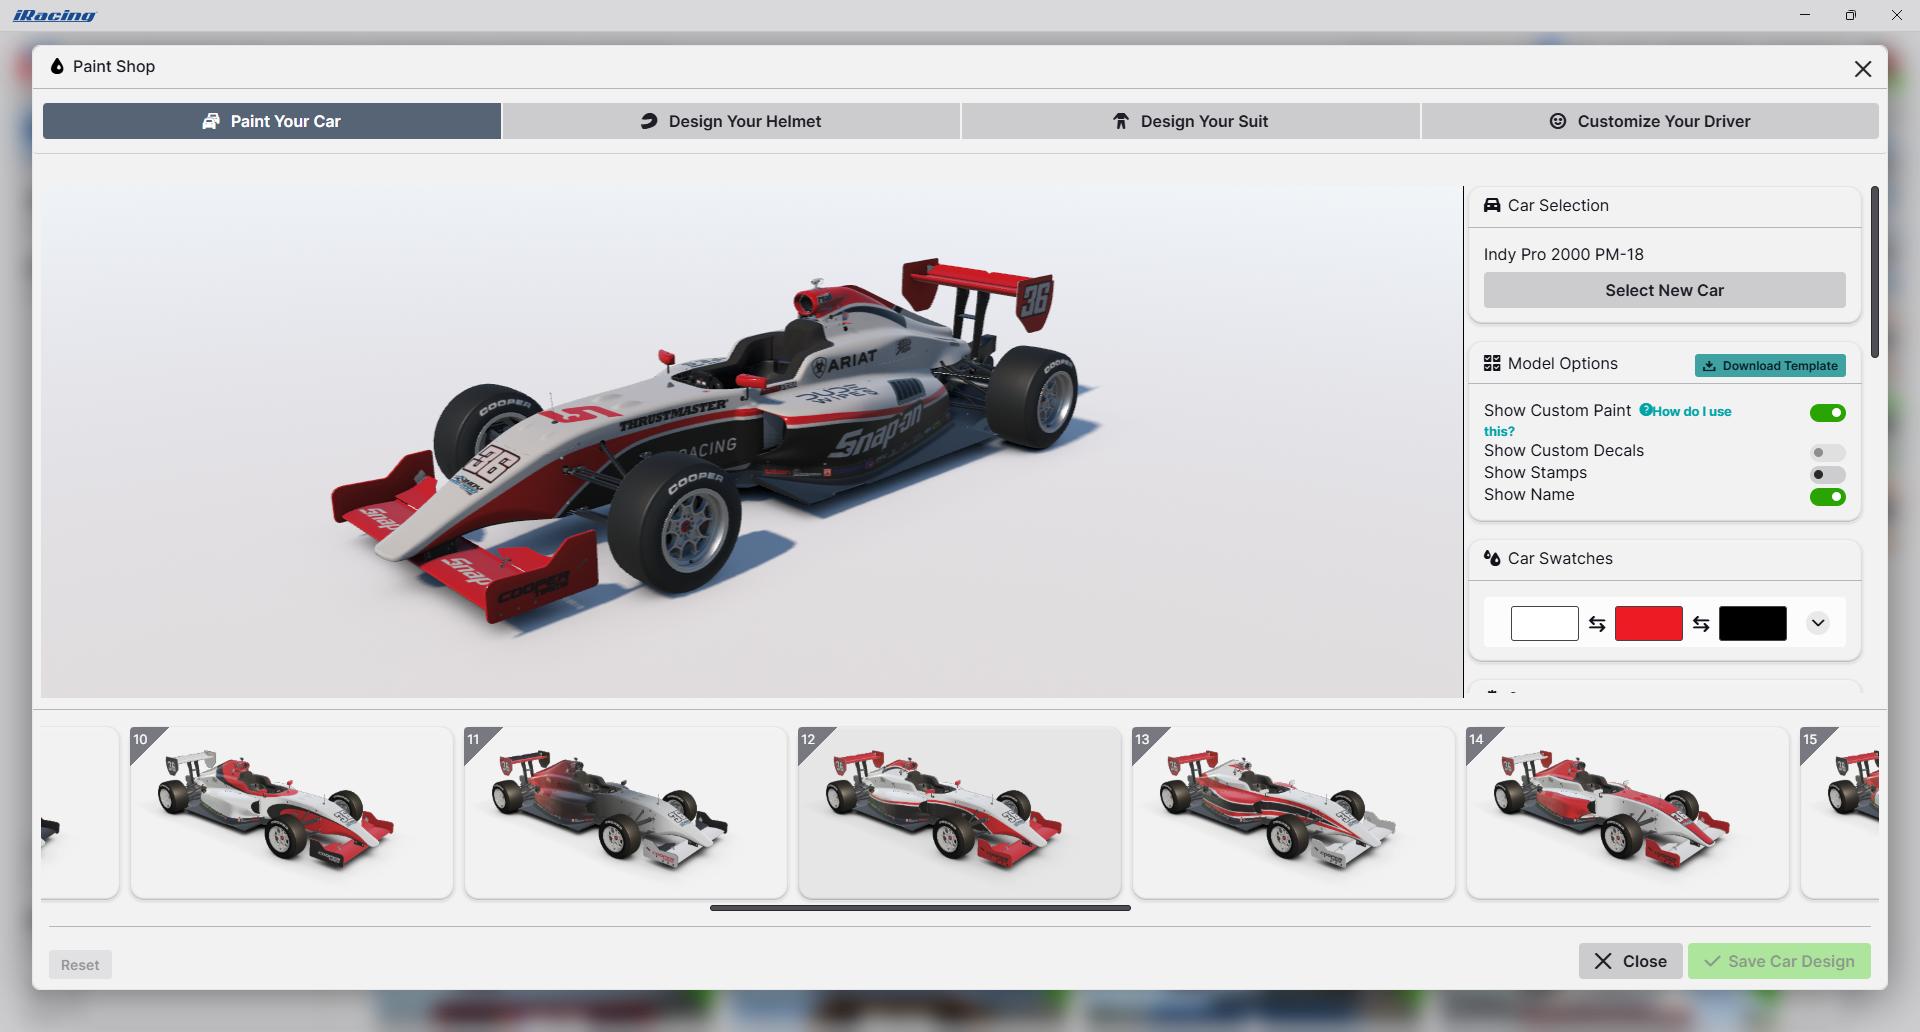Image resolution: width=1920 pixels, height=1032 pixels.
Task: Click the download icon on Download Template button
Action: [1710, 365]
